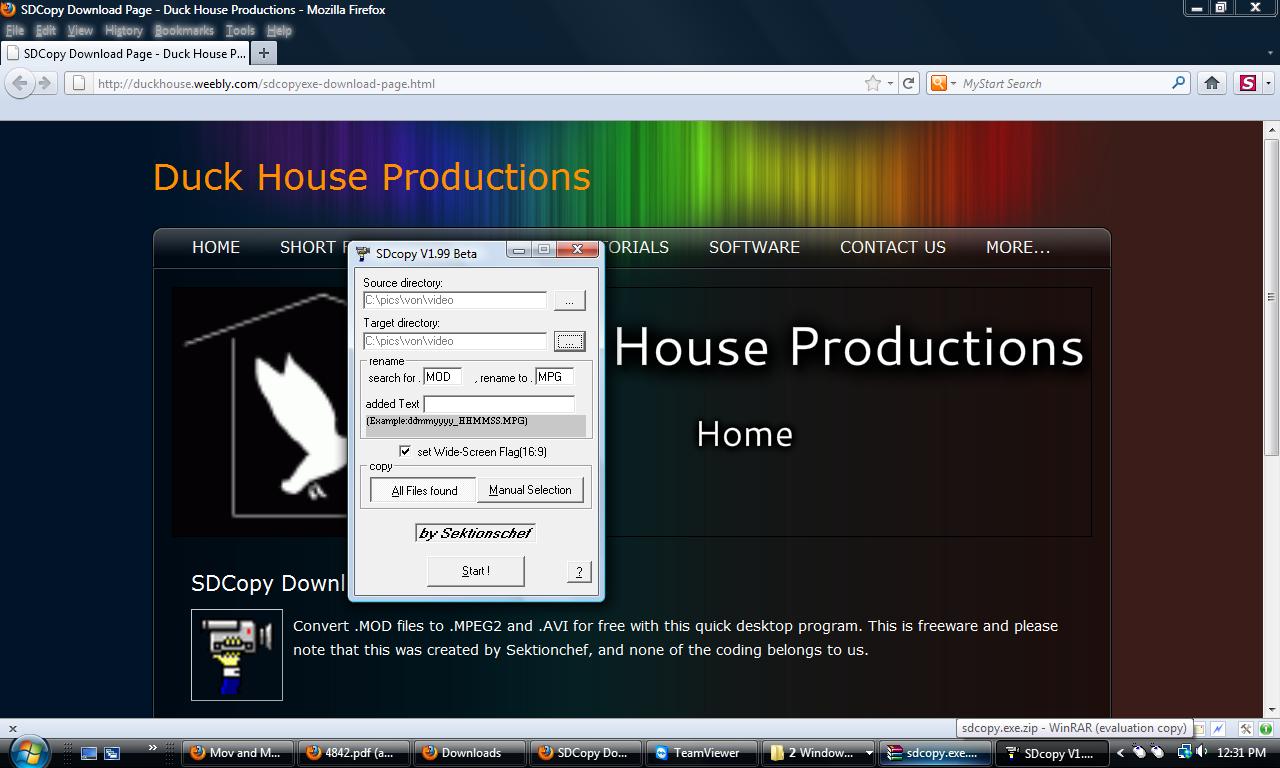Click the volume speaker tray icon
This screenshot has height=768, width=1280.
click(1202, 752)
